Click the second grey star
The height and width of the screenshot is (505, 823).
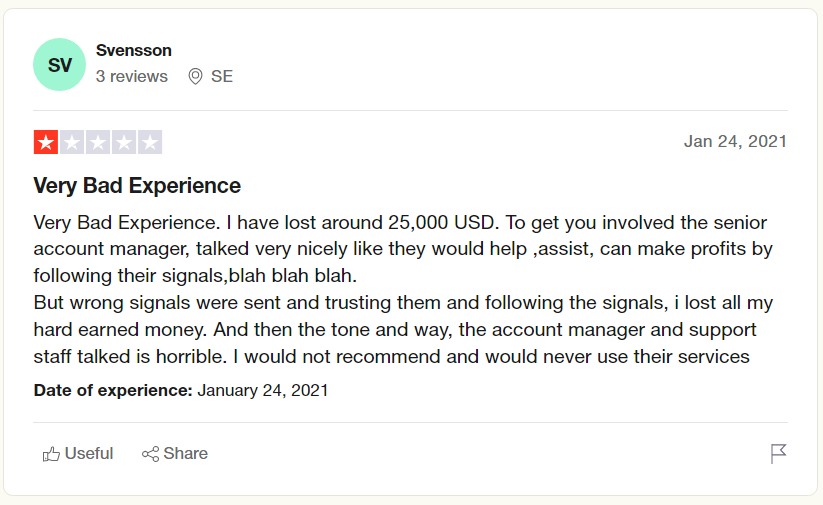72,142
